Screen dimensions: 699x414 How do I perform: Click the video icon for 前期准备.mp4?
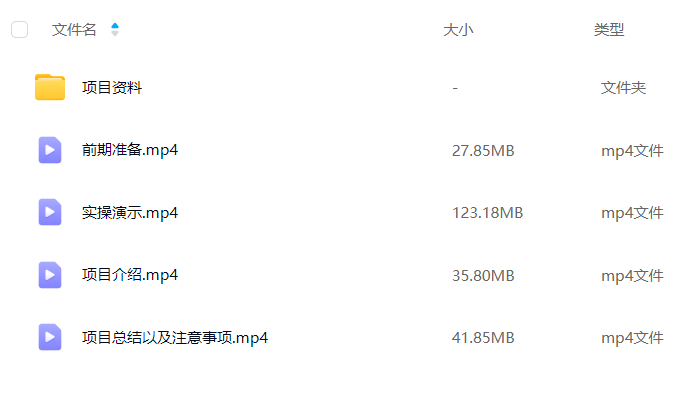[50, 150]
